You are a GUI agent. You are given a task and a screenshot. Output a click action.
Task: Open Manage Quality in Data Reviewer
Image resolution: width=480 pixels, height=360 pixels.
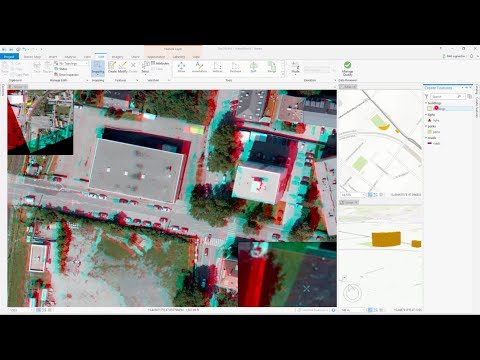point(347,68)
